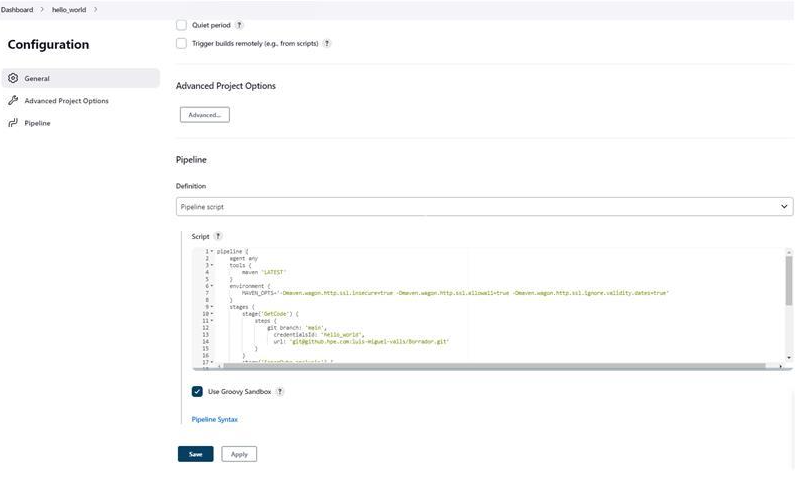
Task: Open help for Trigger builds remotely
Action: click(x=327, y=43)
